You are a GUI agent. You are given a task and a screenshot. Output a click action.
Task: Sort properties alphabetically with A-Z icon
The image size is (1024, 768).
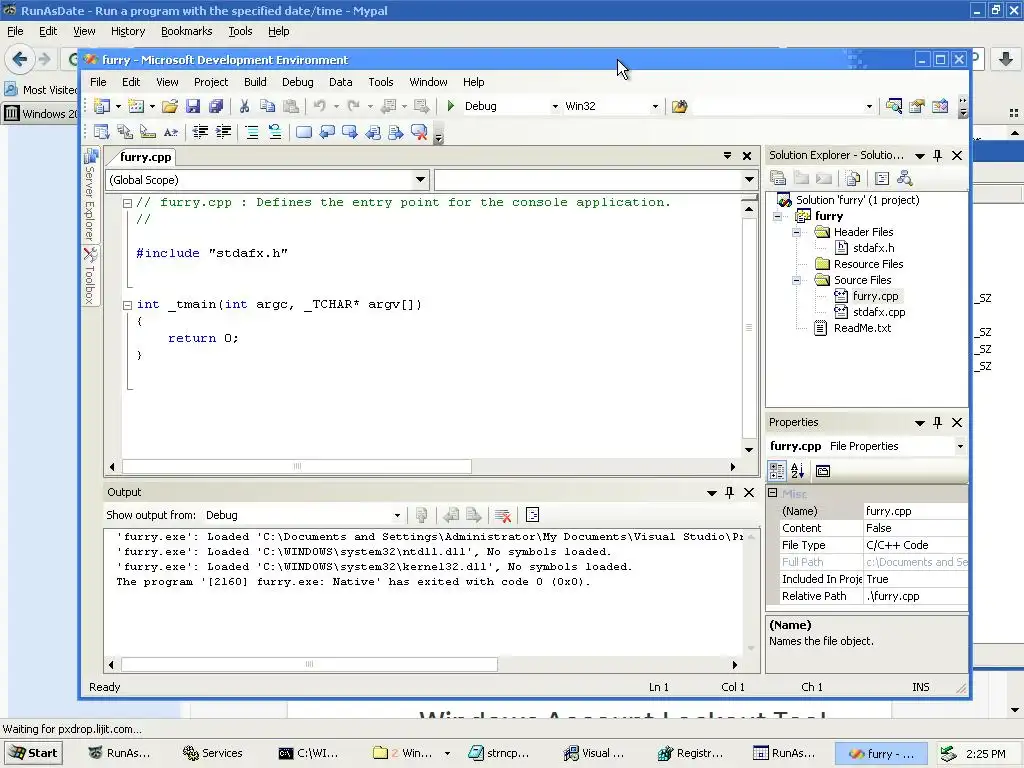797,470
